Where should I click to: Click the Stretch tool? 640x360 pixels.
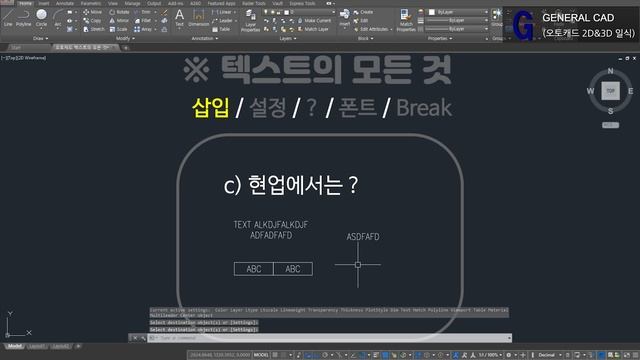[94, 29]
